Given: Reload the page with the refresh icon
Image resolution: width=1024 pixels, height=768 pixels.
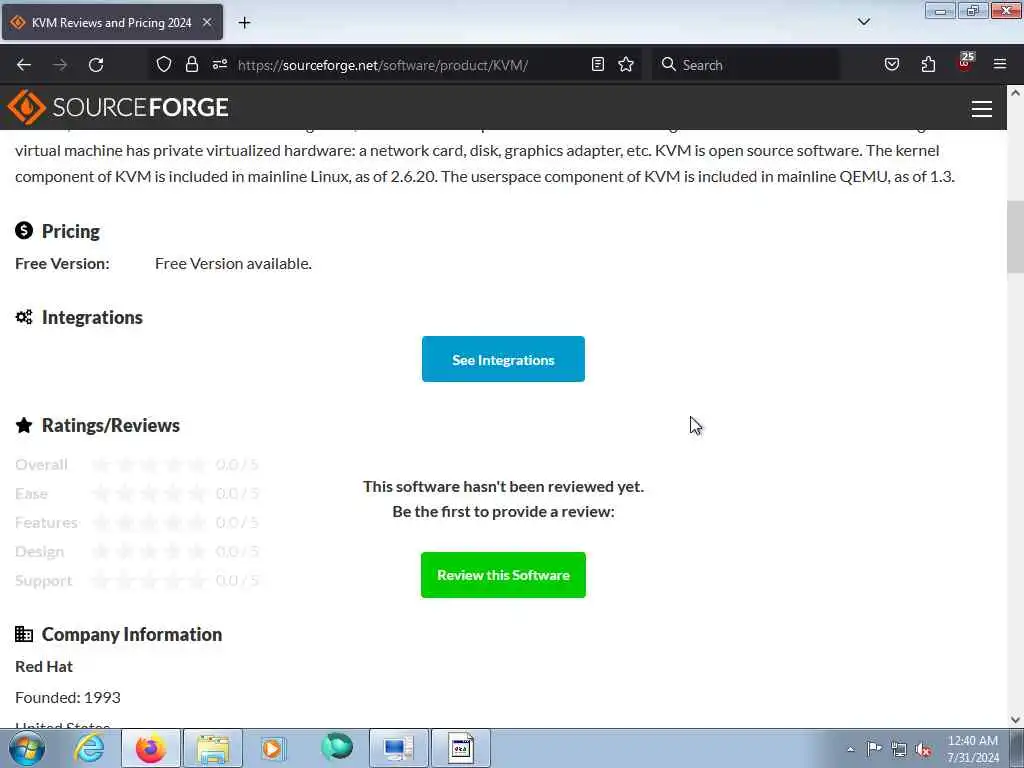Looking at the screenshot, I should coord(96,65).
